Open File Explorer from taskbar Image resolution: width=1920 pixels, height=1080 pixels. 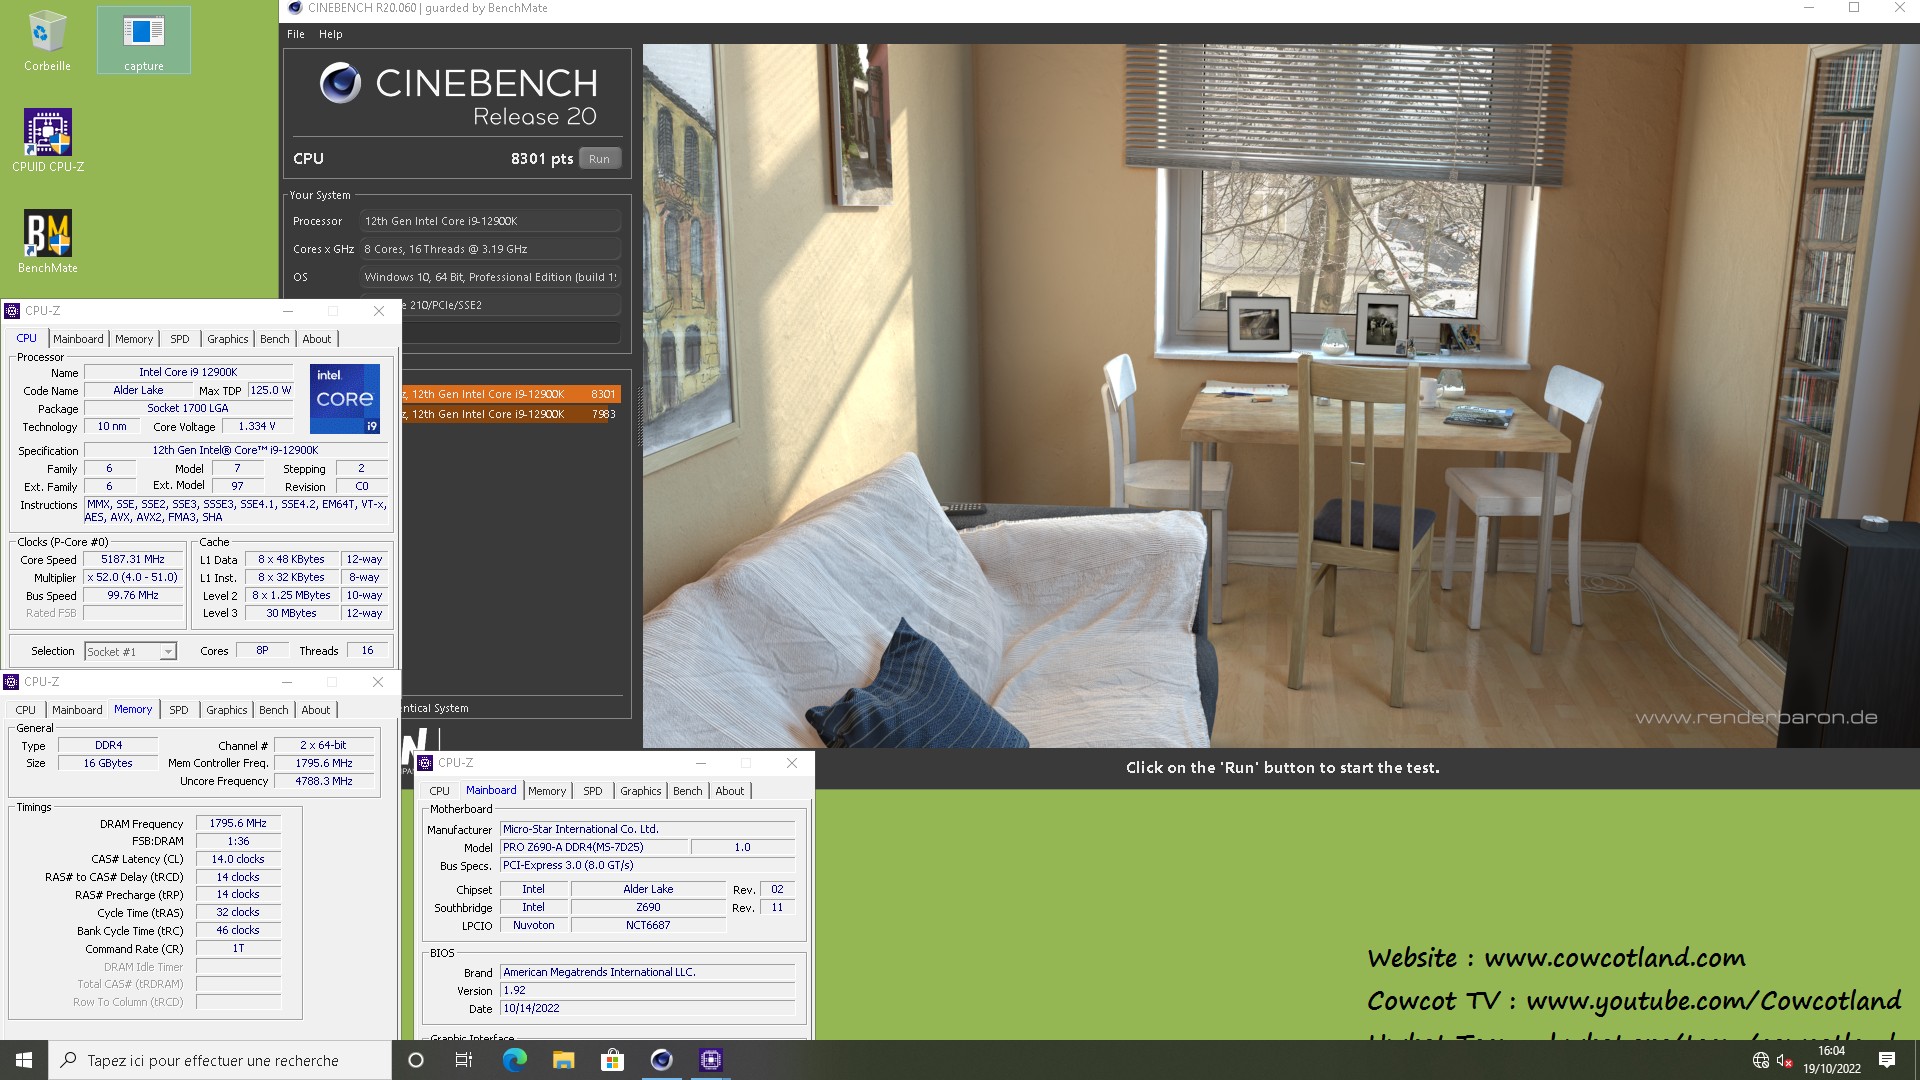click(563, 1060)
